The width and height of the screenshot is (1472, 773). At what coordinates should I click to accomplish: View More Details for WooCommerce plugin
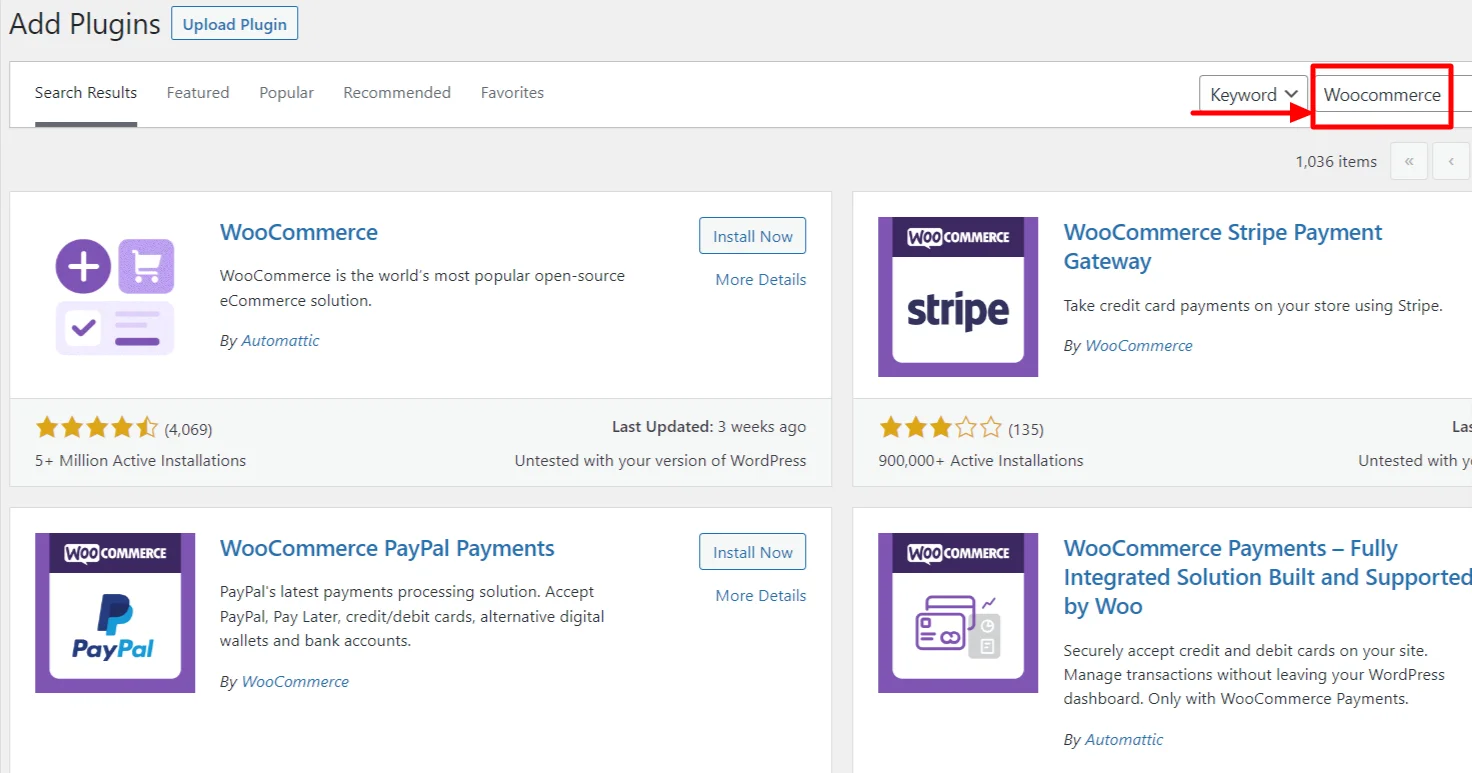click(760, 280)
